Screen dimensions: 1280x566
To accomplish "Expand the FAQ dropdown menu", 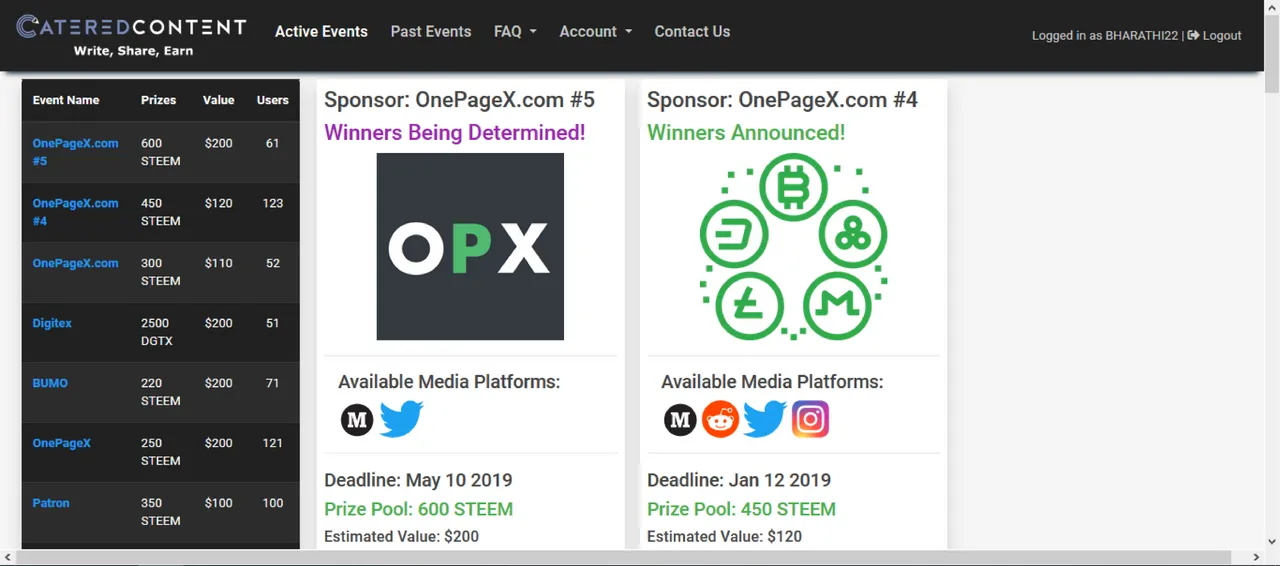I will click(x=515, y=31).
